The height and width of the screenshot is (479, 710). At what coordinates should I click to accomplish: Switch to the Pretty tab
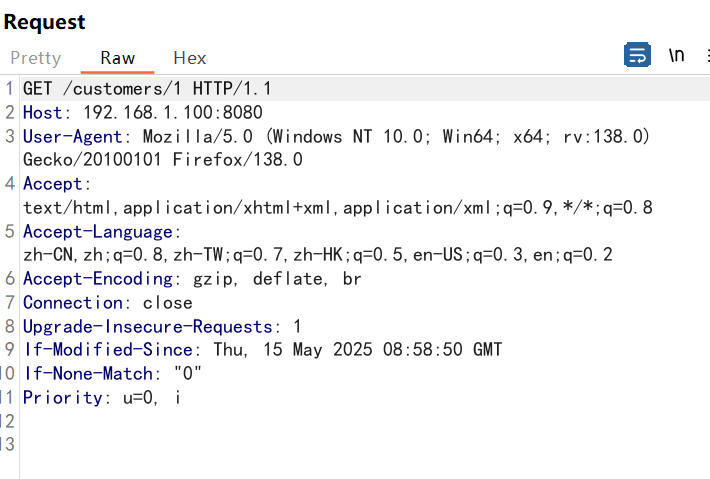click(36, 58)
